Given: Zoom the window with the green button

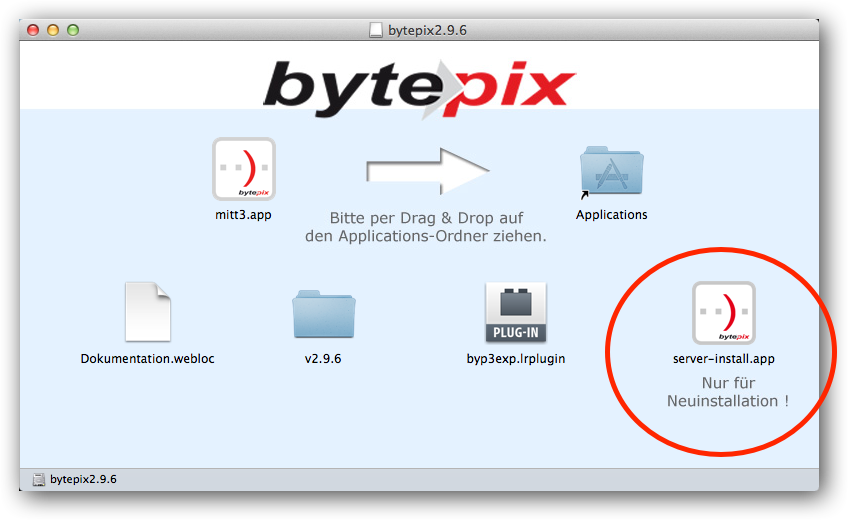Looking at the screenshot, I should pyautogui.click(x=73, y=30).
